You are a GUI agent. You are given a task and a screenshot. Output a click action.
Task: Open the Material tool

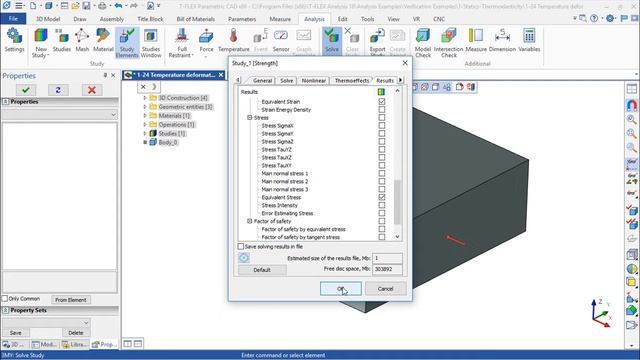103,40
